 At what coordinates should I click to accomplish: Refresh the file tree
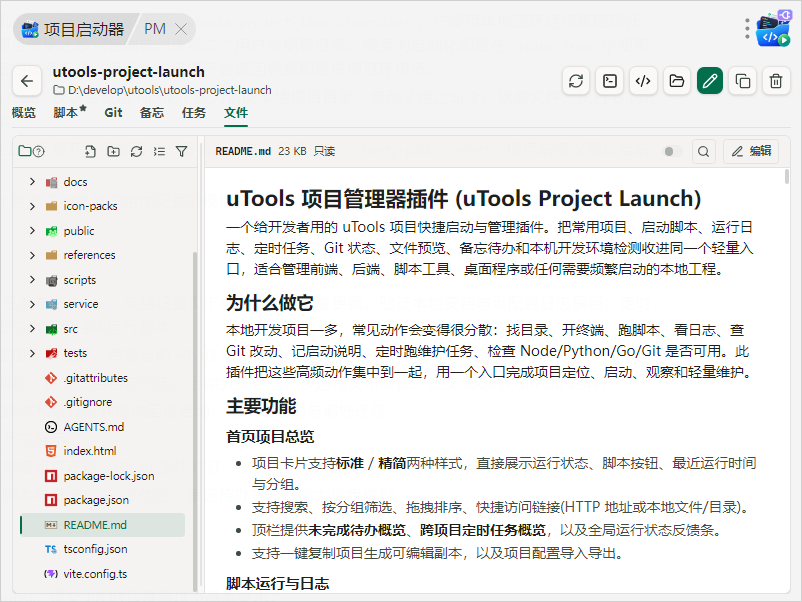tap(136, 151)
